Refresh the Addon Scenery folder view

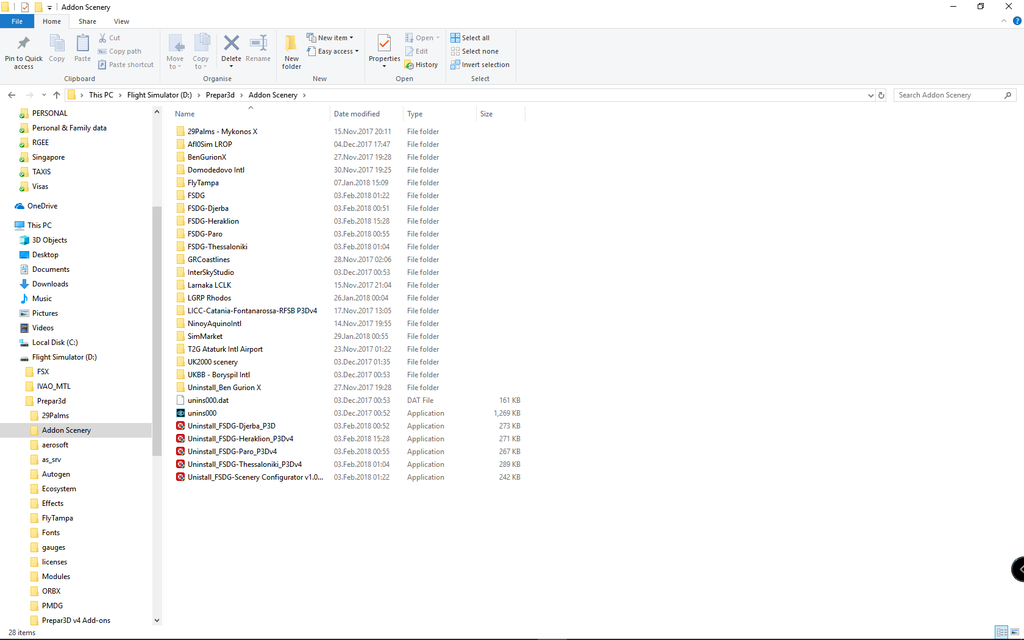pyautogui.click(x=881, y=95)
